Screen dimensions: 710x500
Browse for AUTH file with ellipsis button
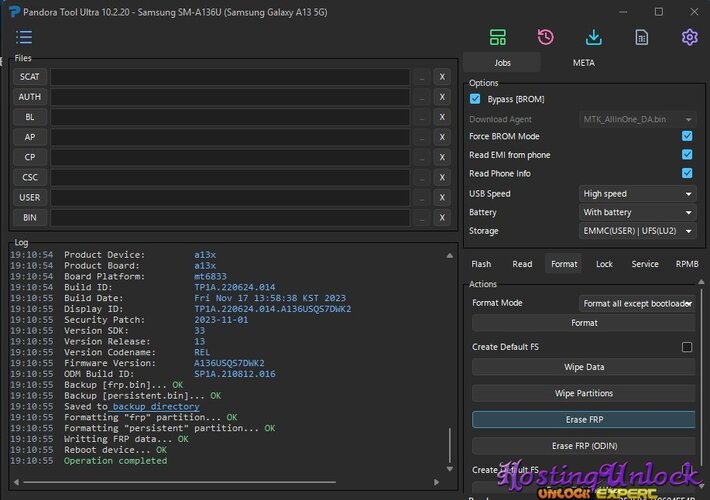coord(422,97)
